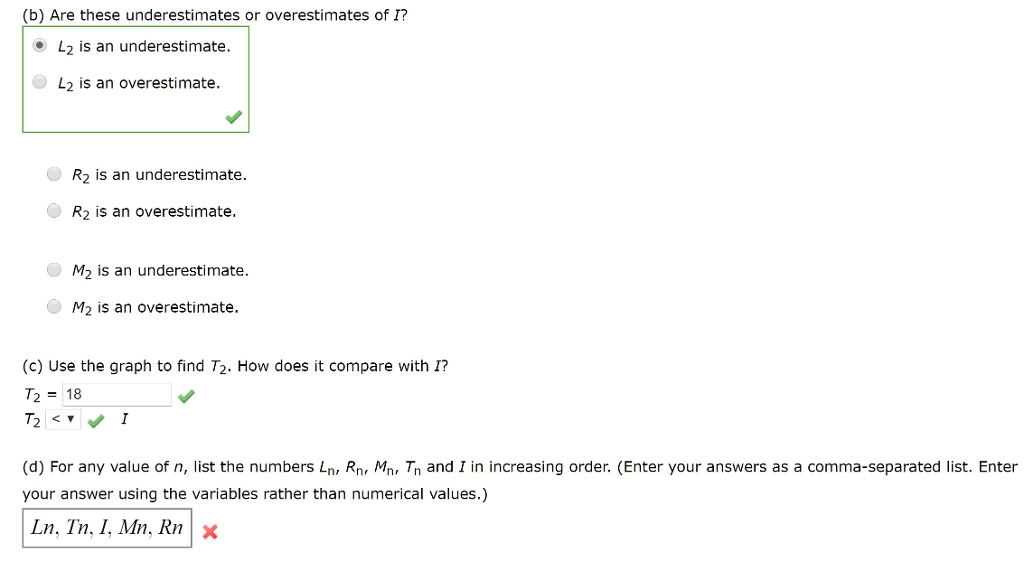
Task: Focus the 'Ln, Tn, I, Mn, Rn' answer box
Action: pyautogui.click(x=107, y=528)
